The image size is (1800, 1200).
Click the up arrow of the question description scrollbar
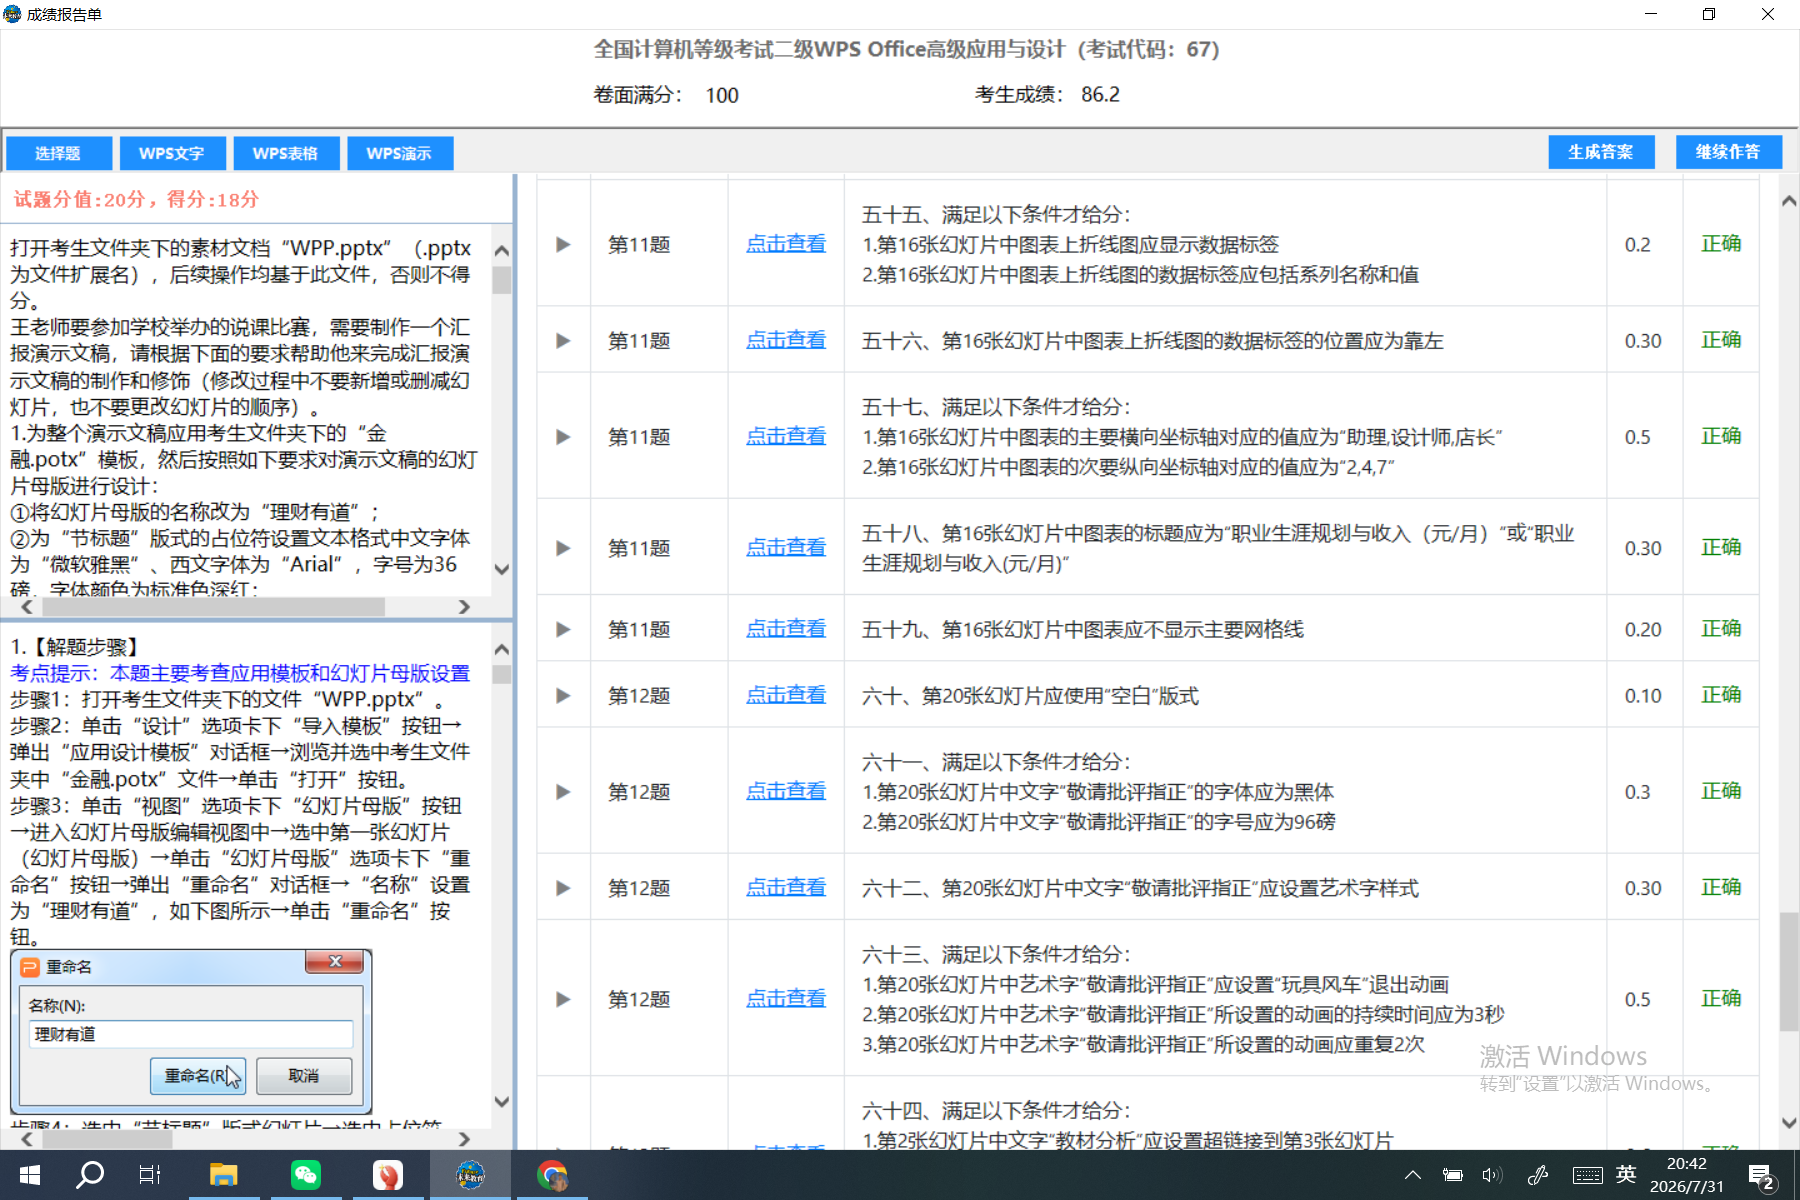click(x=502, y=250)
